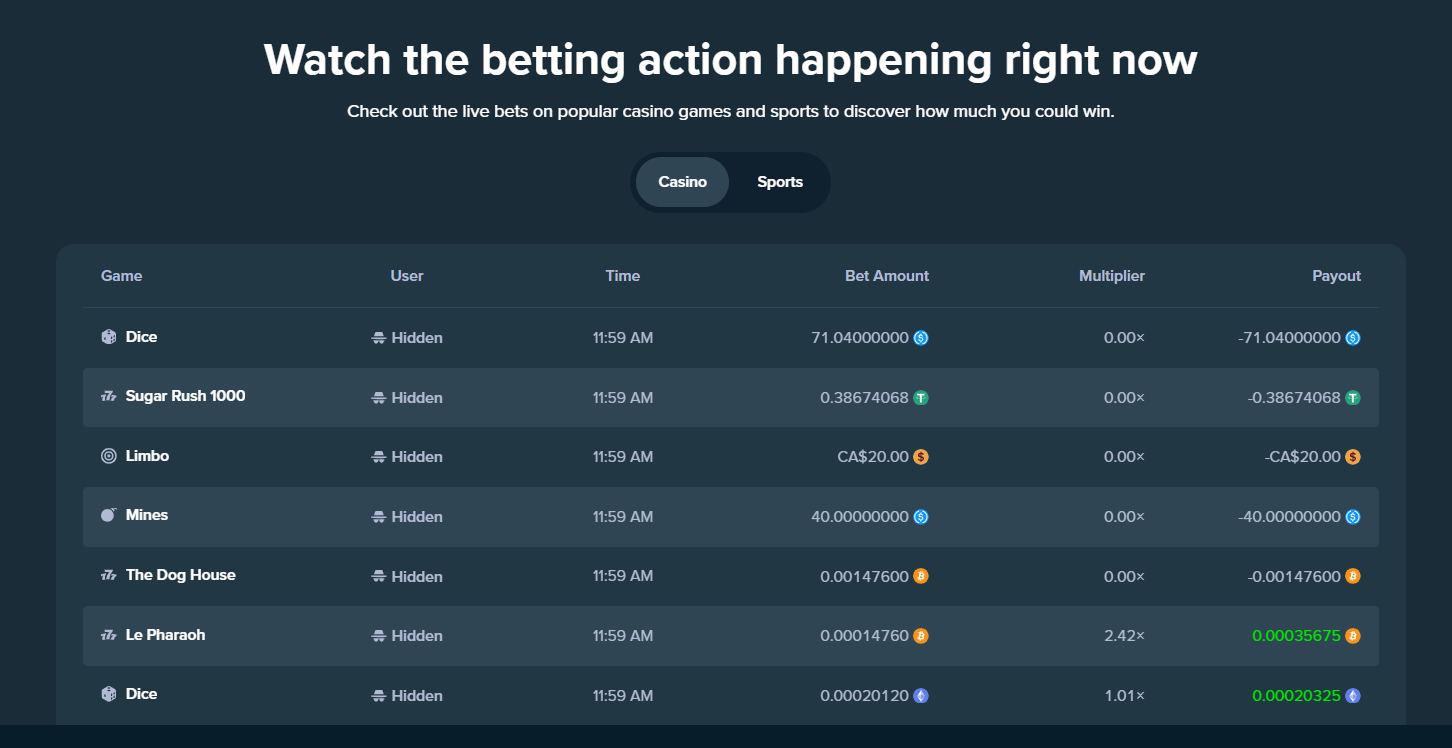The height and width of the screenshot is (748, 1452).
Task: Click the dice icon in the first row
Action: 109,337
